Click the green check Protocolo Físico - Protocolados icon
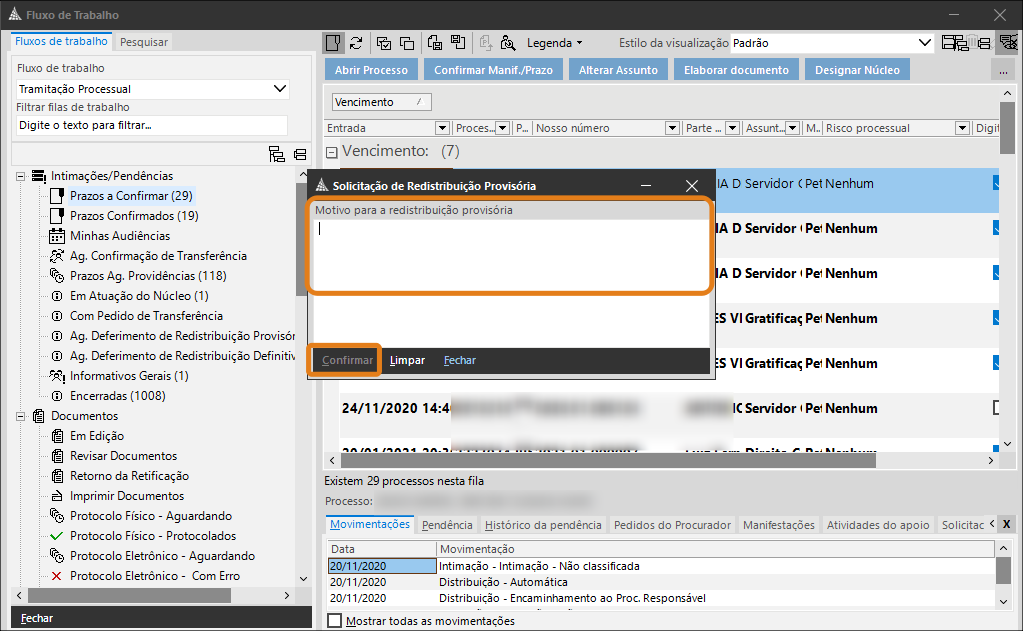The height and width of the screenshot is (631, 1023). tap(57, 536)
